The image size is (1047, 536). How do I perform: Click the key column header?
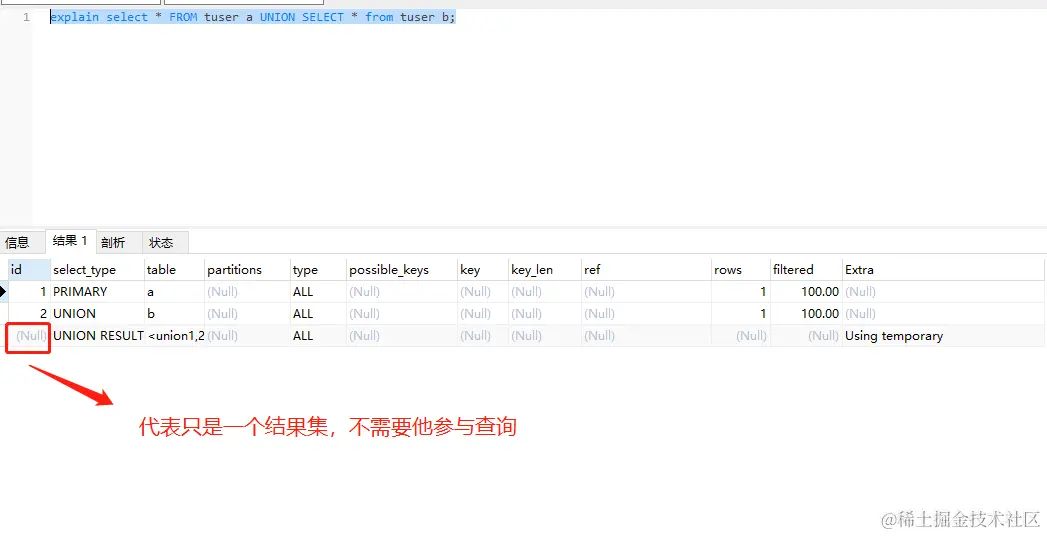click(x=482, y=270)
